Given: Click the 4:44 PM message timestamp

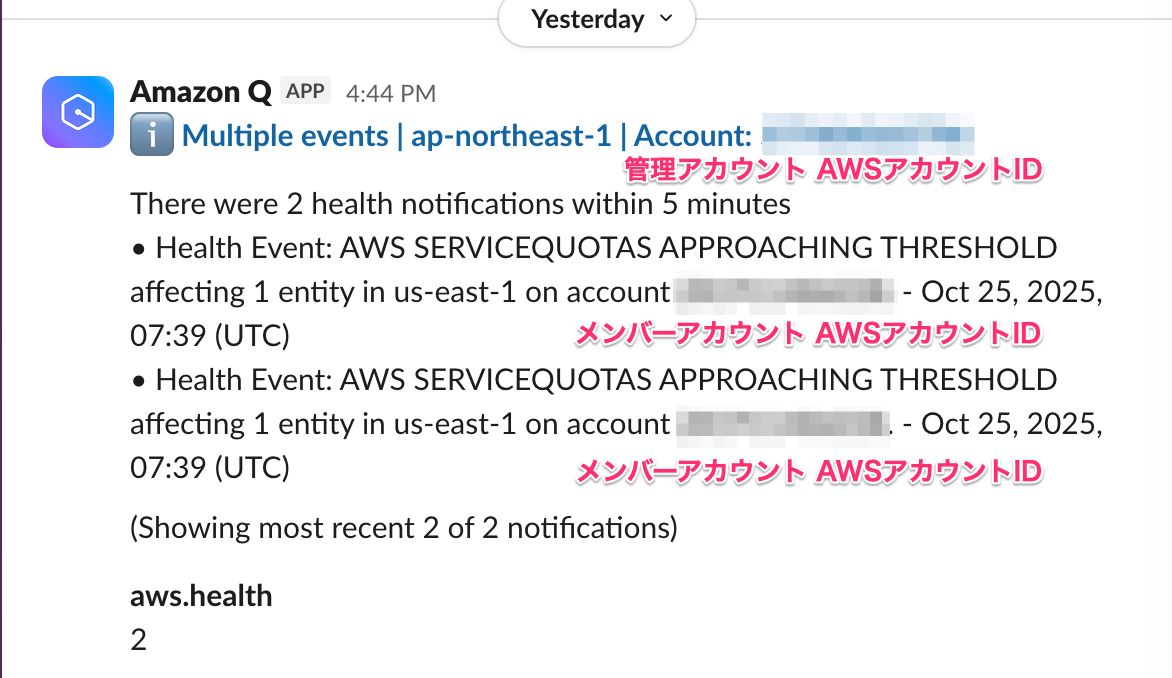Looking at the screenshot, I should pos(390,93).
